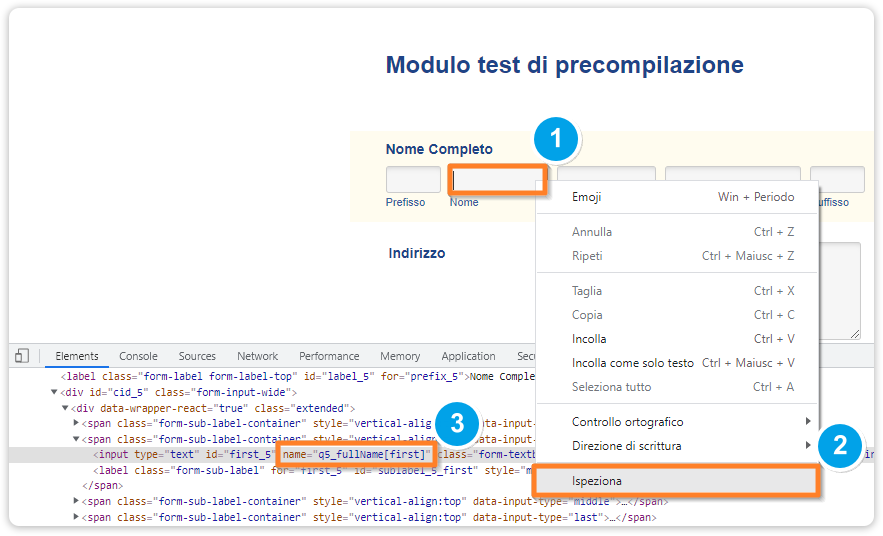Collapse the cid_5 div node
Viewport: 883px width, 536px height.
coord(54,393)
